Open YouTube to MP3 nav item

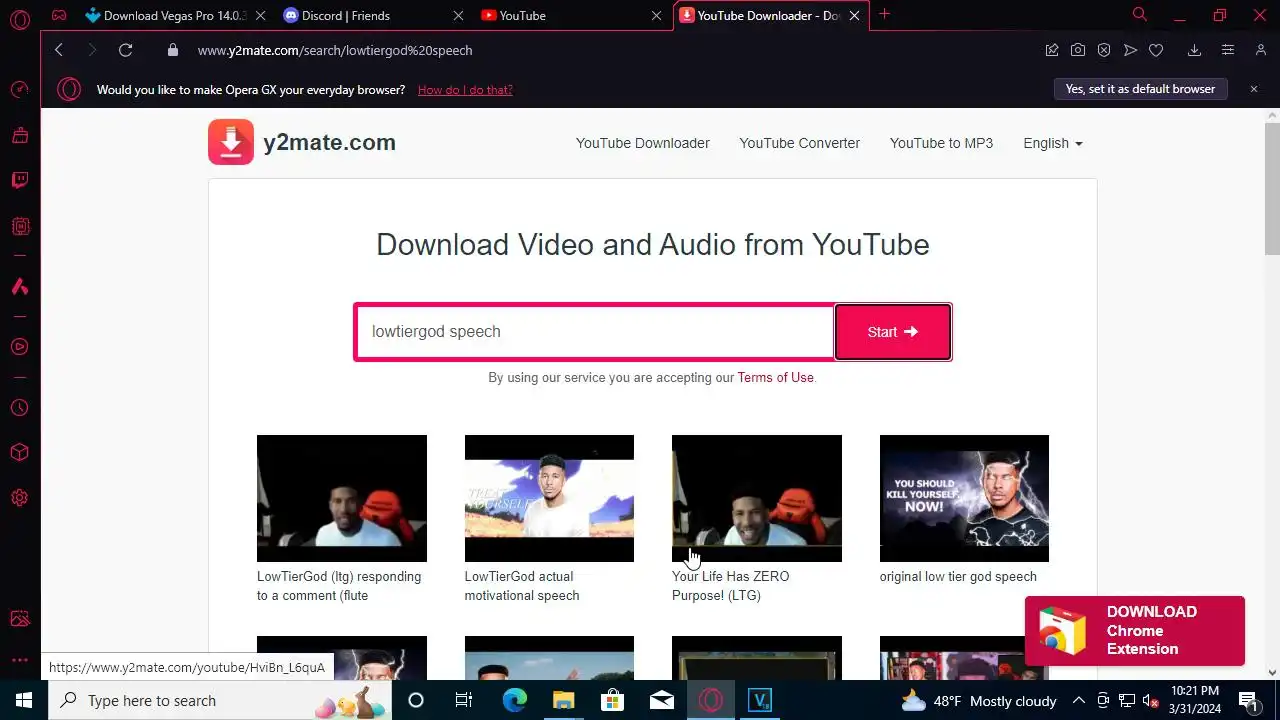(942, 143)
